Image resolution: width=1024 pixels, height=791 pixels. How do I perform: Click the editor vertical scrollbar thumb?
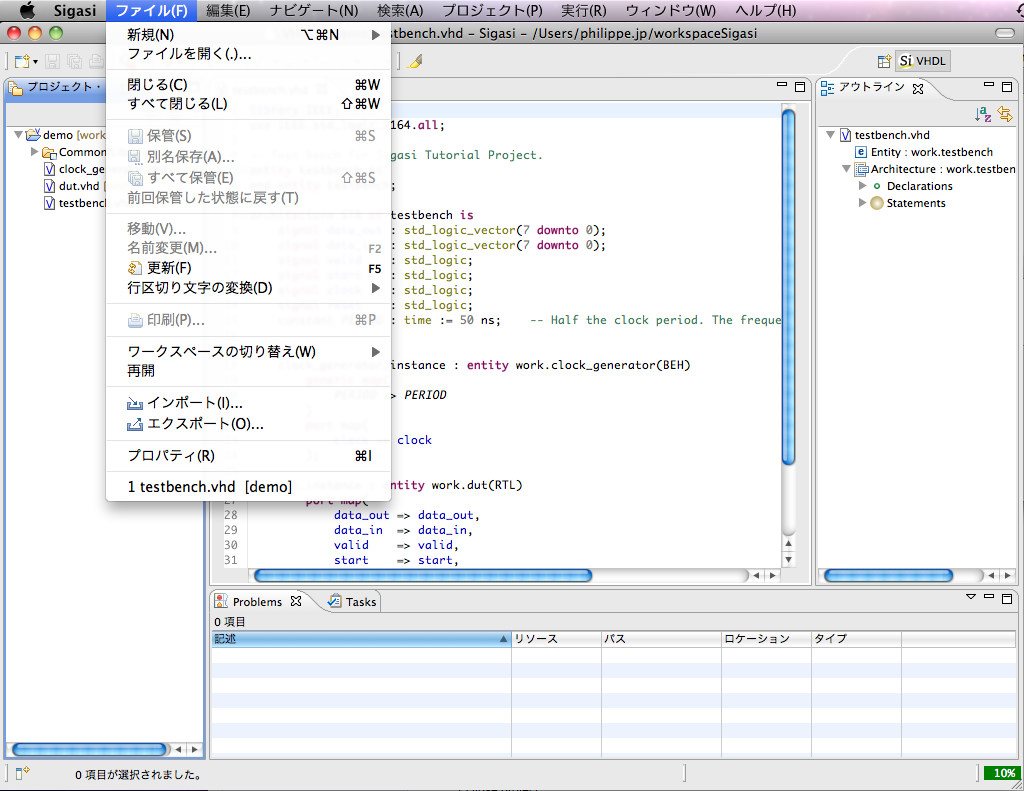(x=788, y=287)
